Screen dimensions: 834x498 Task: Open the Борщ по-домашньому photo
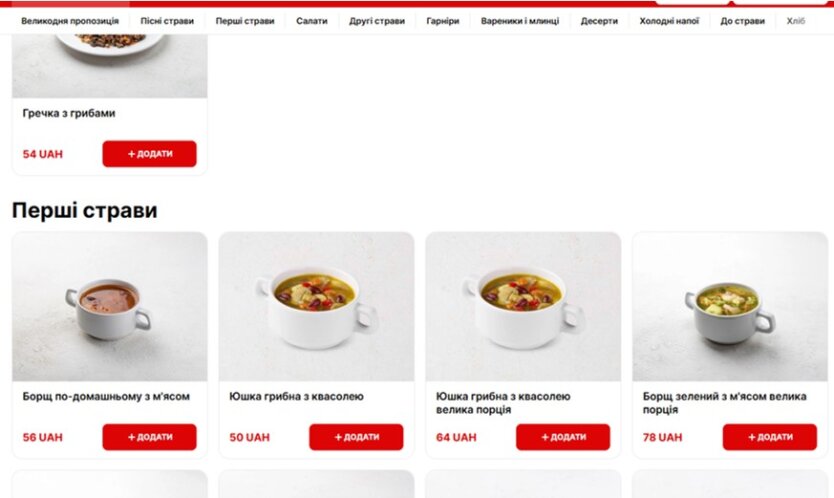tap(110, 306)
